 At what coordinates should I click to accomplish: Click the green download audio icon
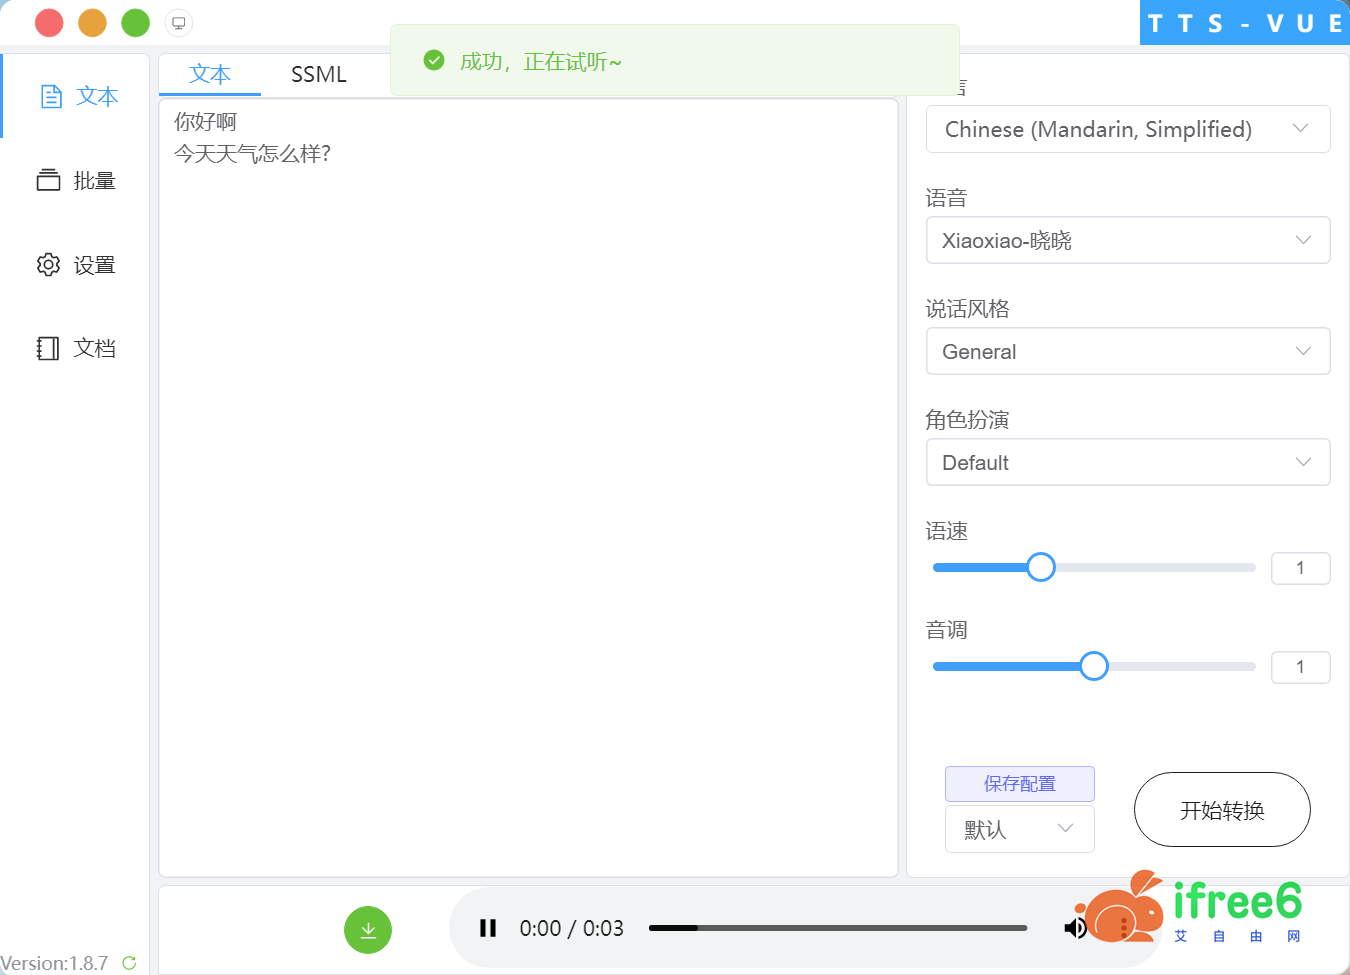(368, 930)
